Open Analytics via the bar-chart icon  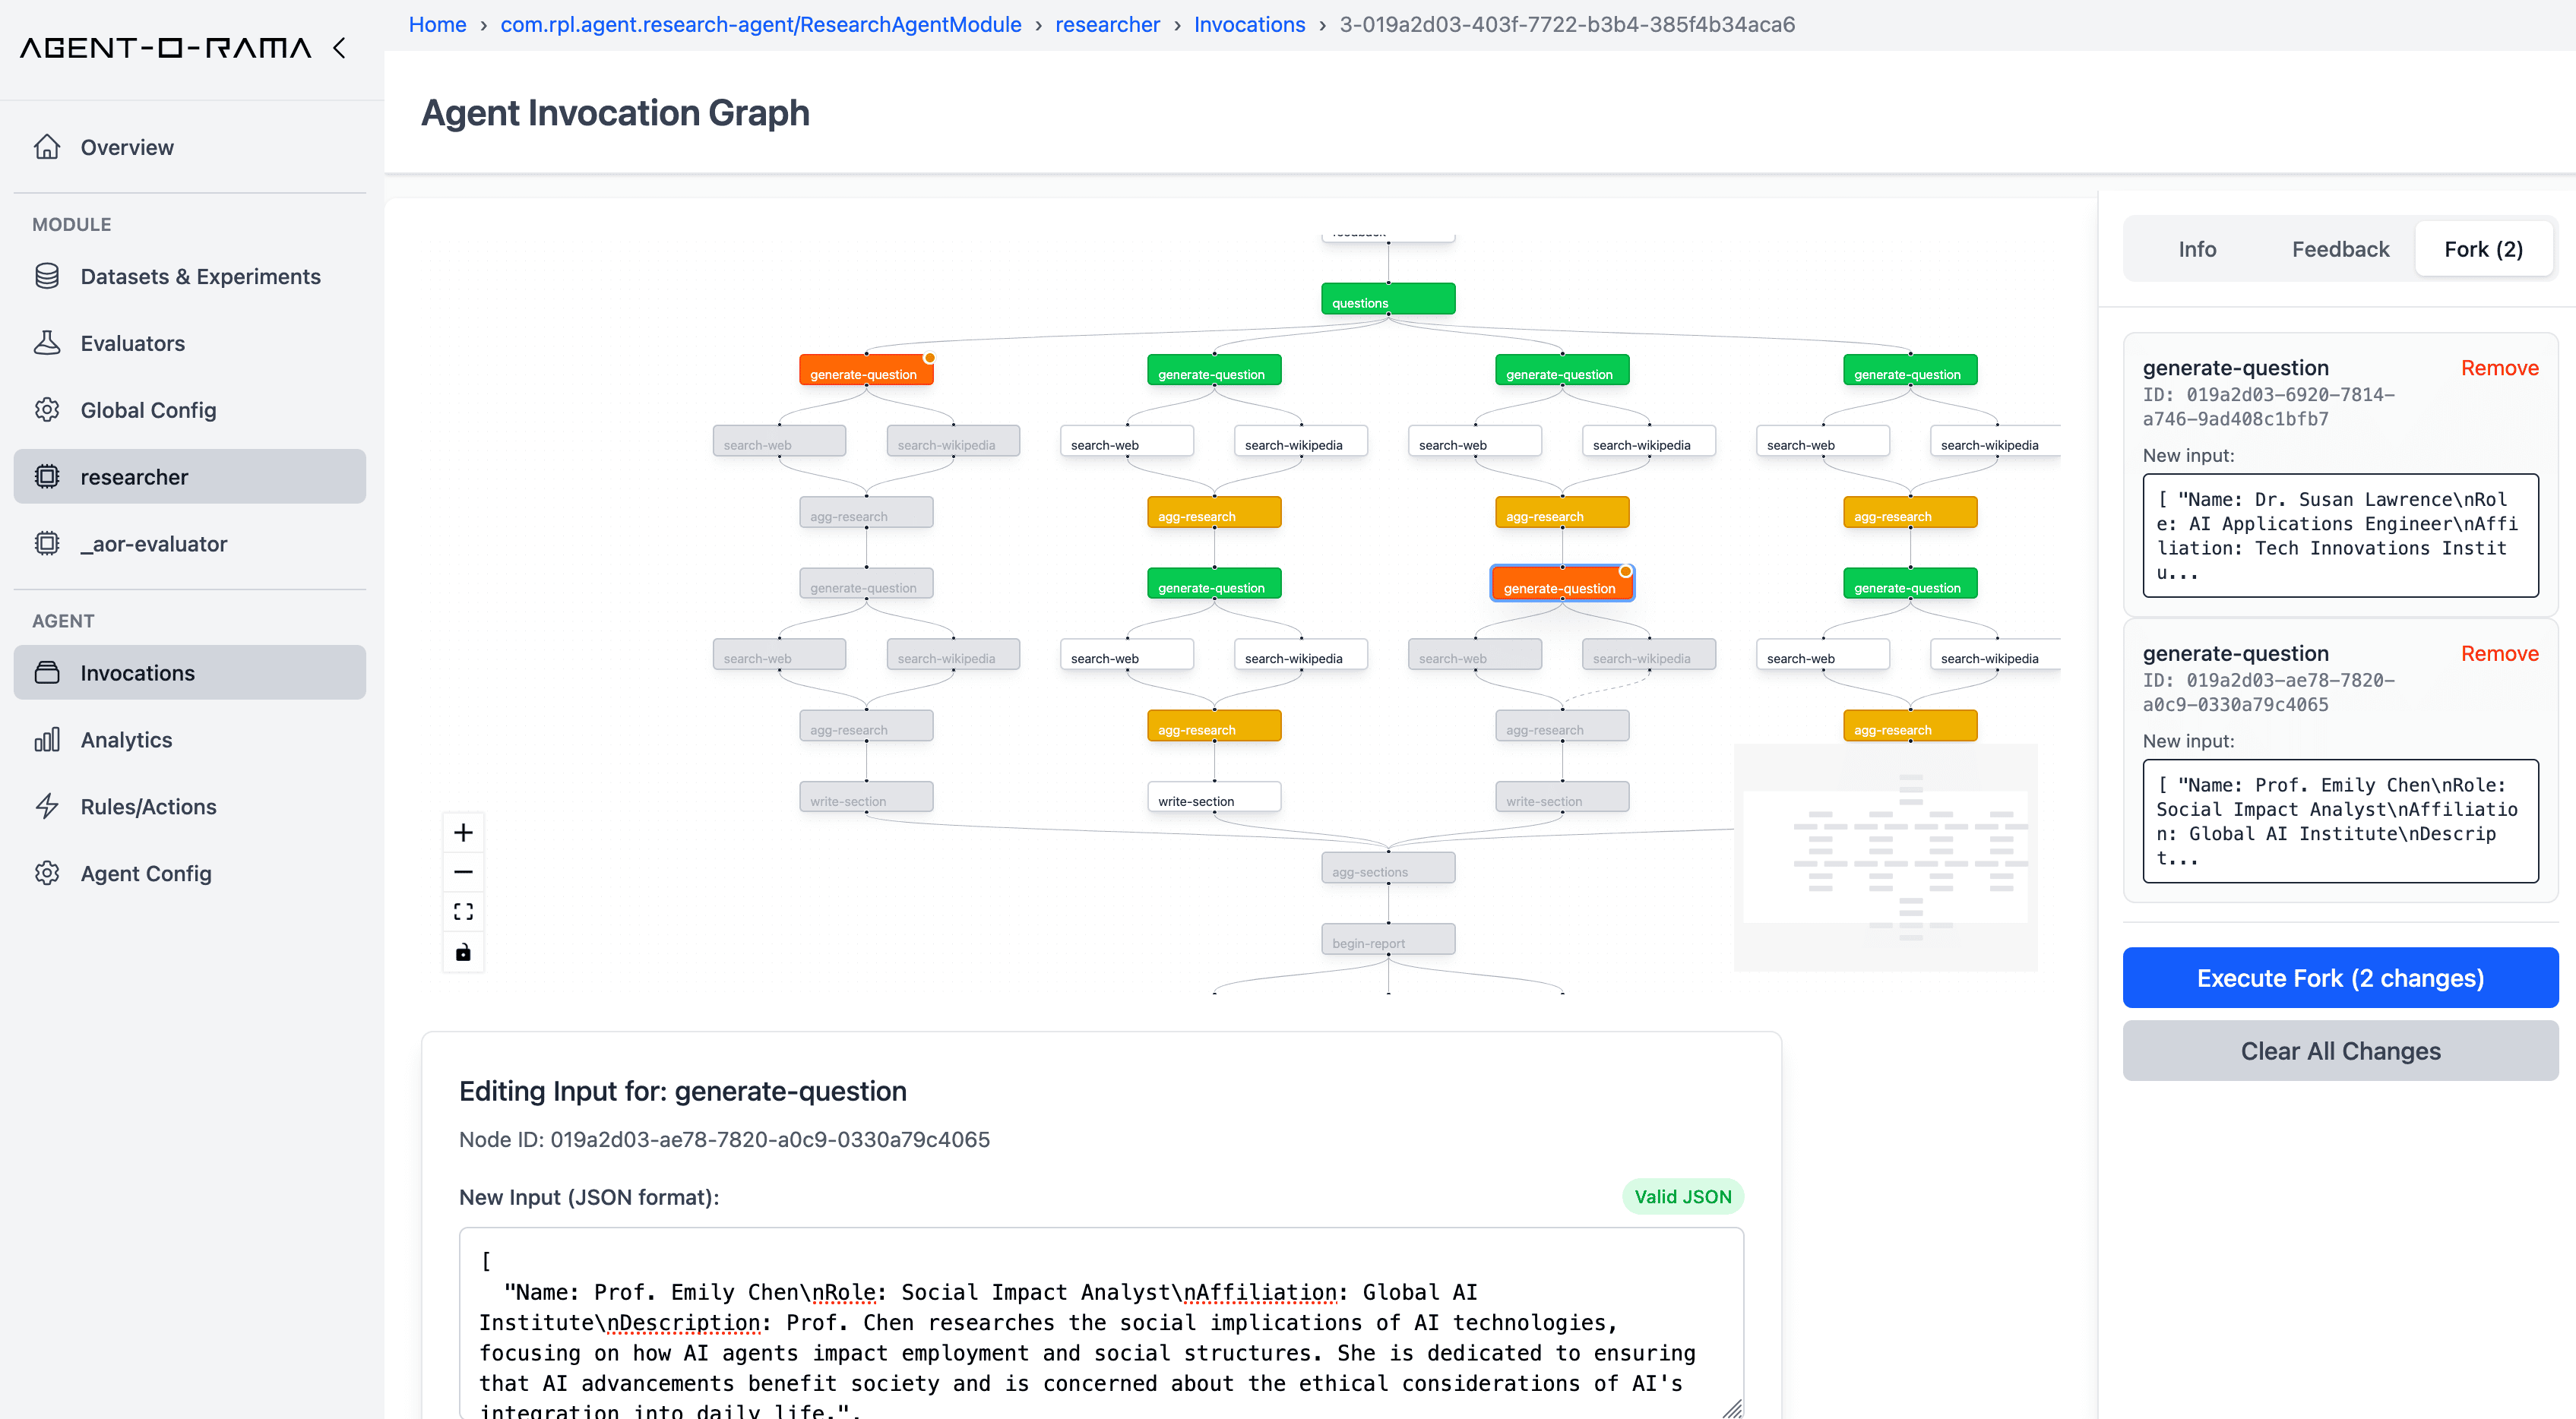click(48, 740)
